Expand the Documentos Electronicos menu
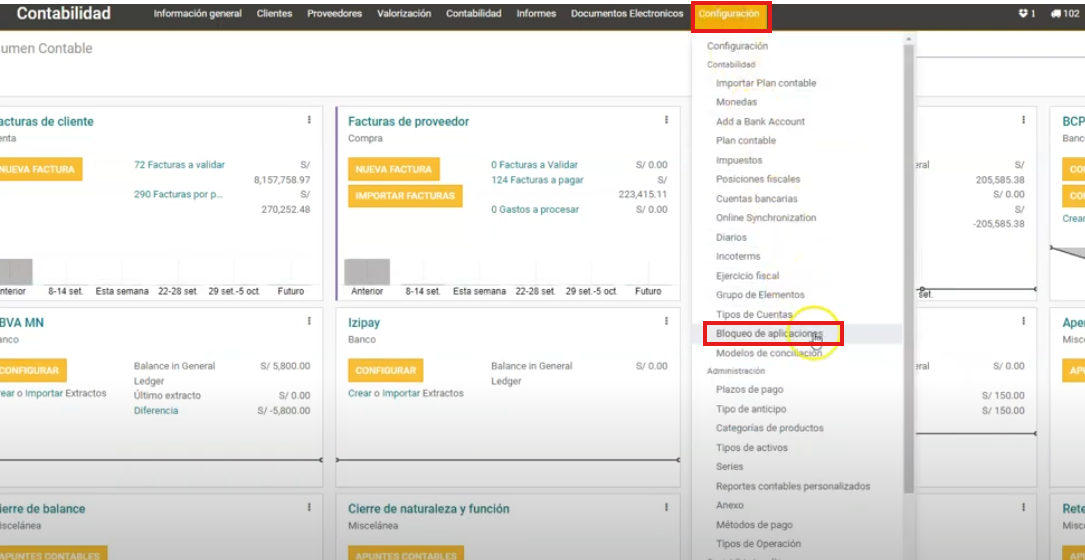Image resolution: width=1085 pixels, height=560 pixels. (626, 14)
